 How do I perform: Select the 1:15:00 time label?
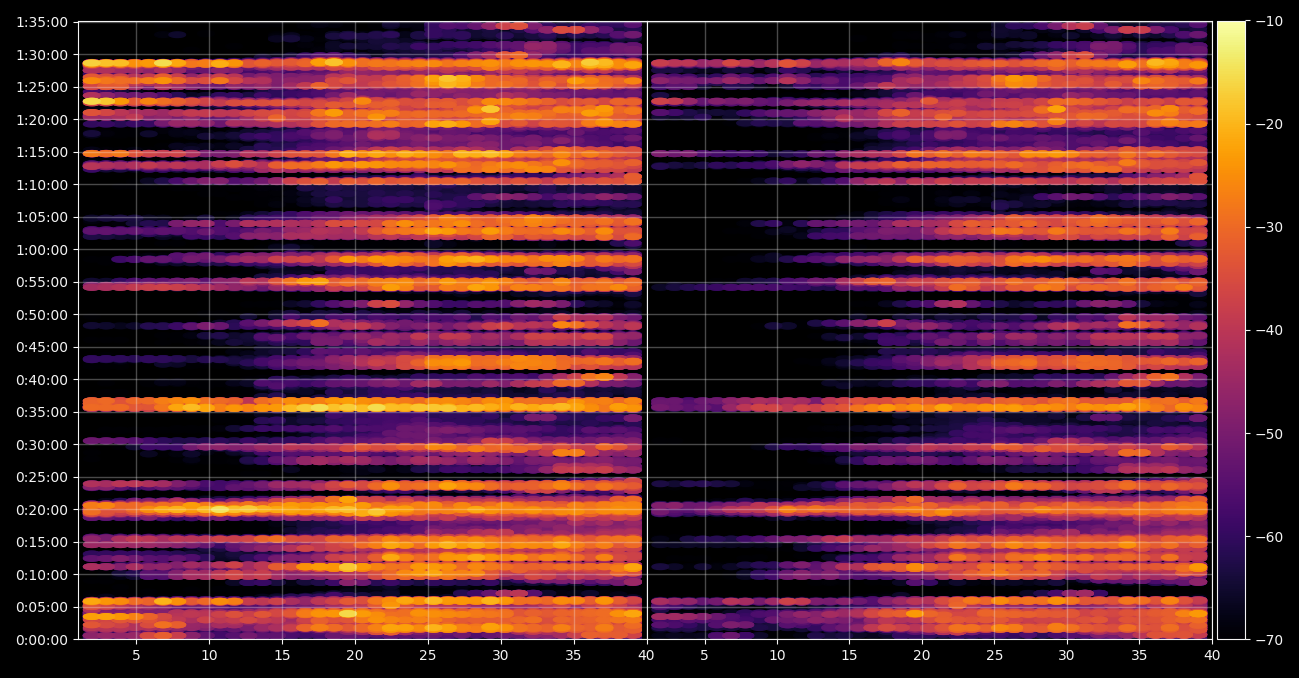pos(42,152)
